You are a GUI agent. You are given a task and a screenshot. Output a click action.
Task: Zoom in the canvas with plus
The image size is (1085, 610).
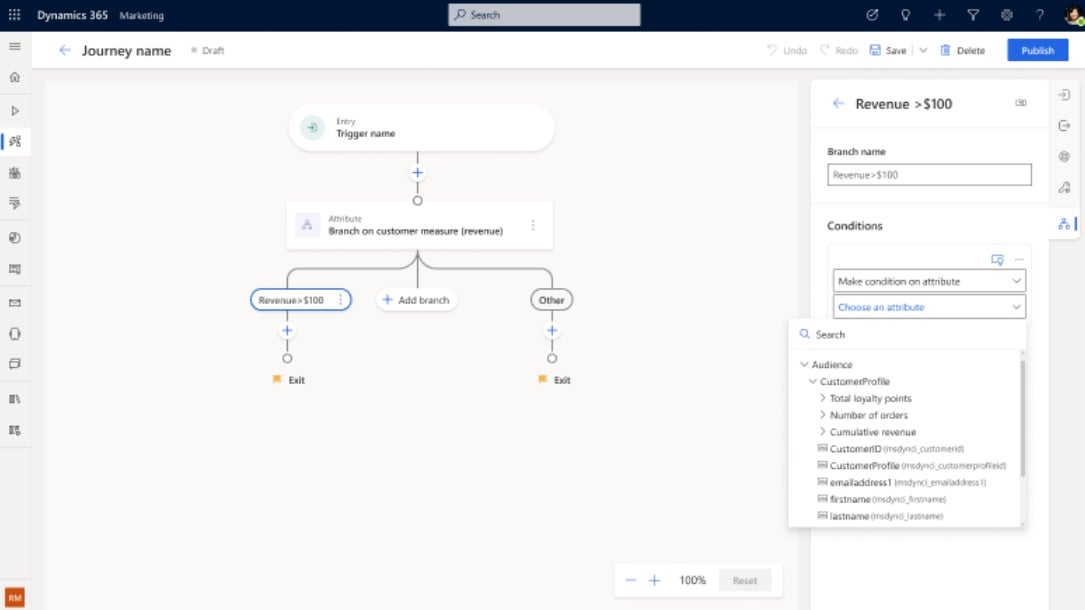pos(654,580)
